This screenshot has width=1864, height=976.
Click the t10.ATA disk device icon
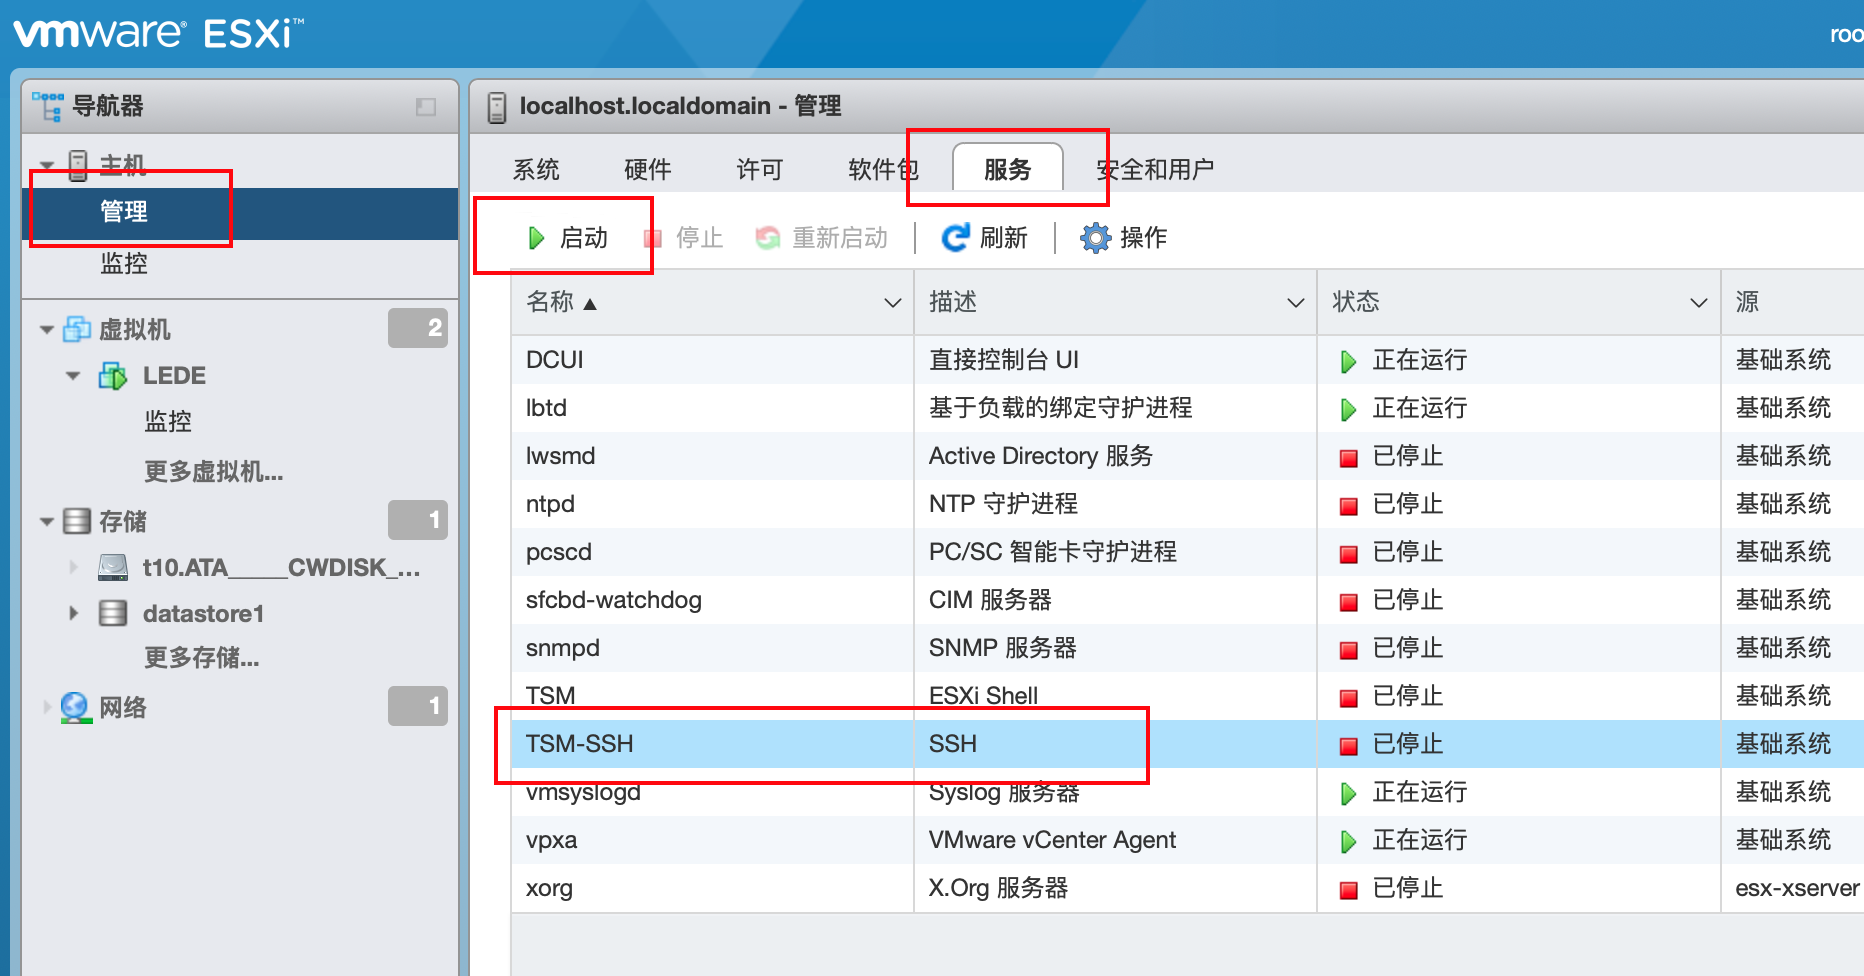click(x=113, y=568)
